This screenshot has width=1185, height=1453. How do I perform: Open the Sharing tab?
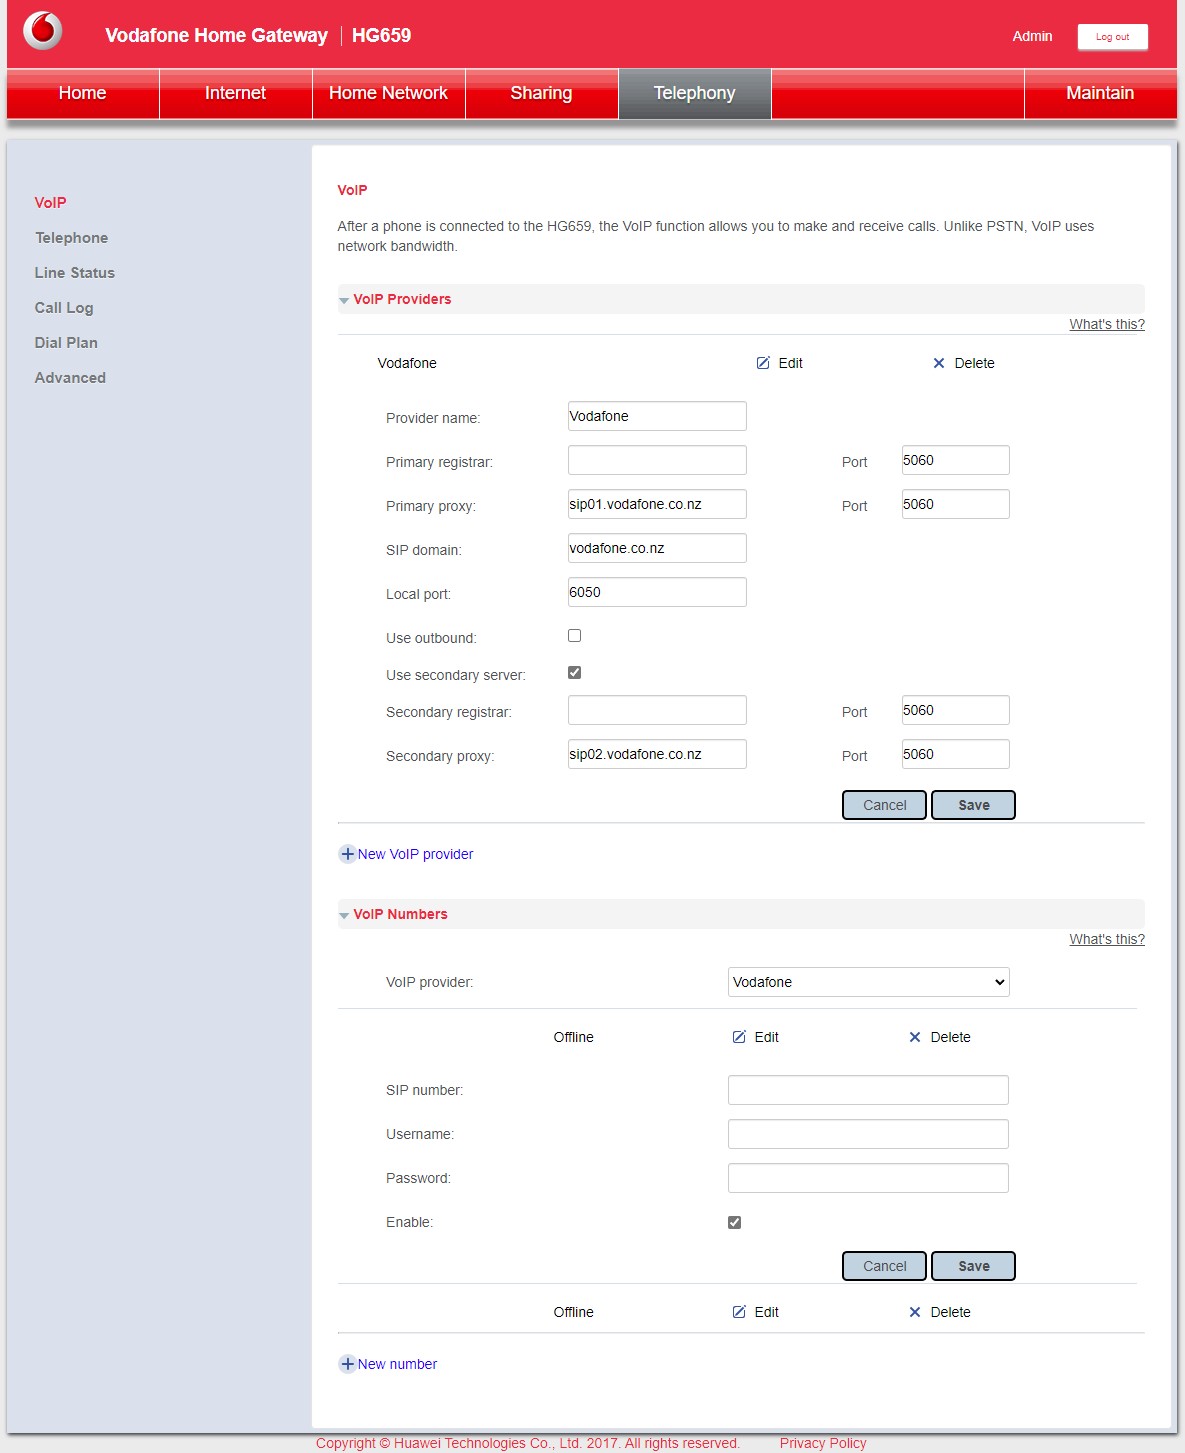[x=542, y=93]
